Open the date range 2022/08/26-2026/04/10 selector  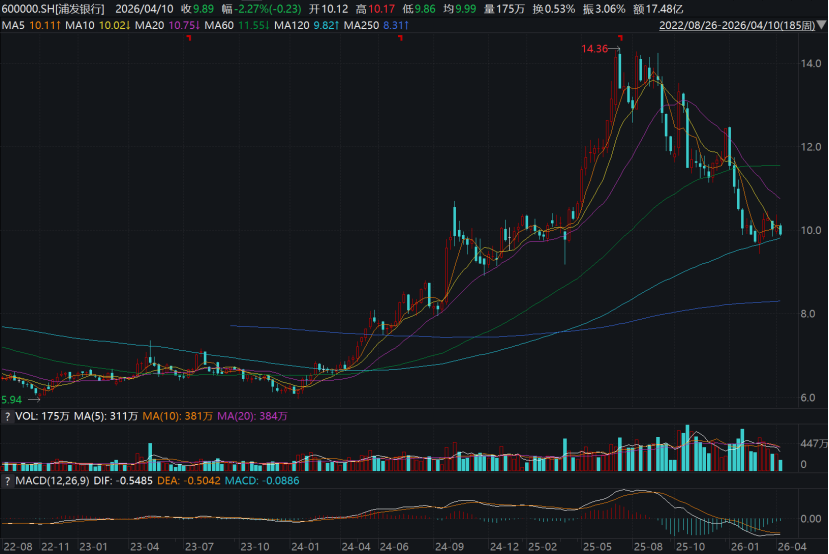pyautogui.click(x=734, y=23)
